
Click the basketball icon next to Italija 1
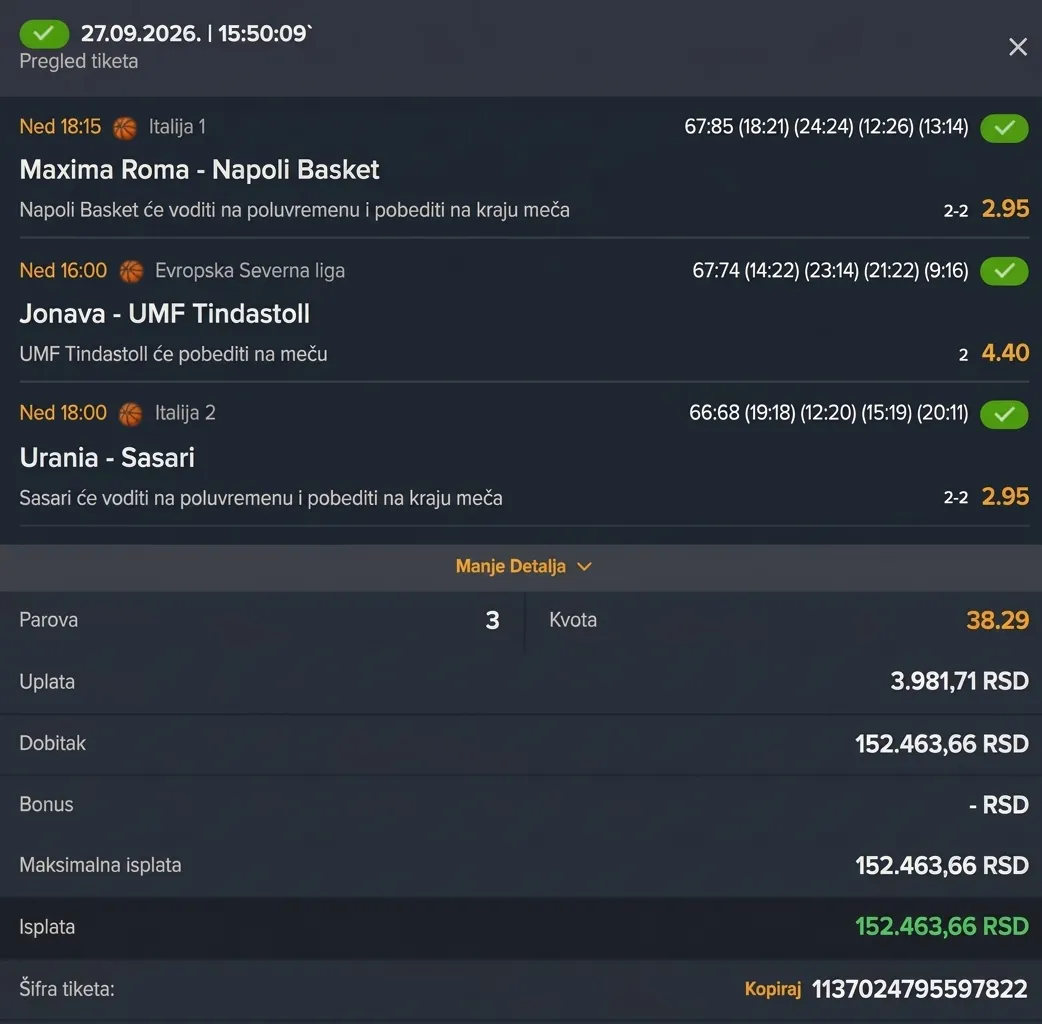click(125, 128)
